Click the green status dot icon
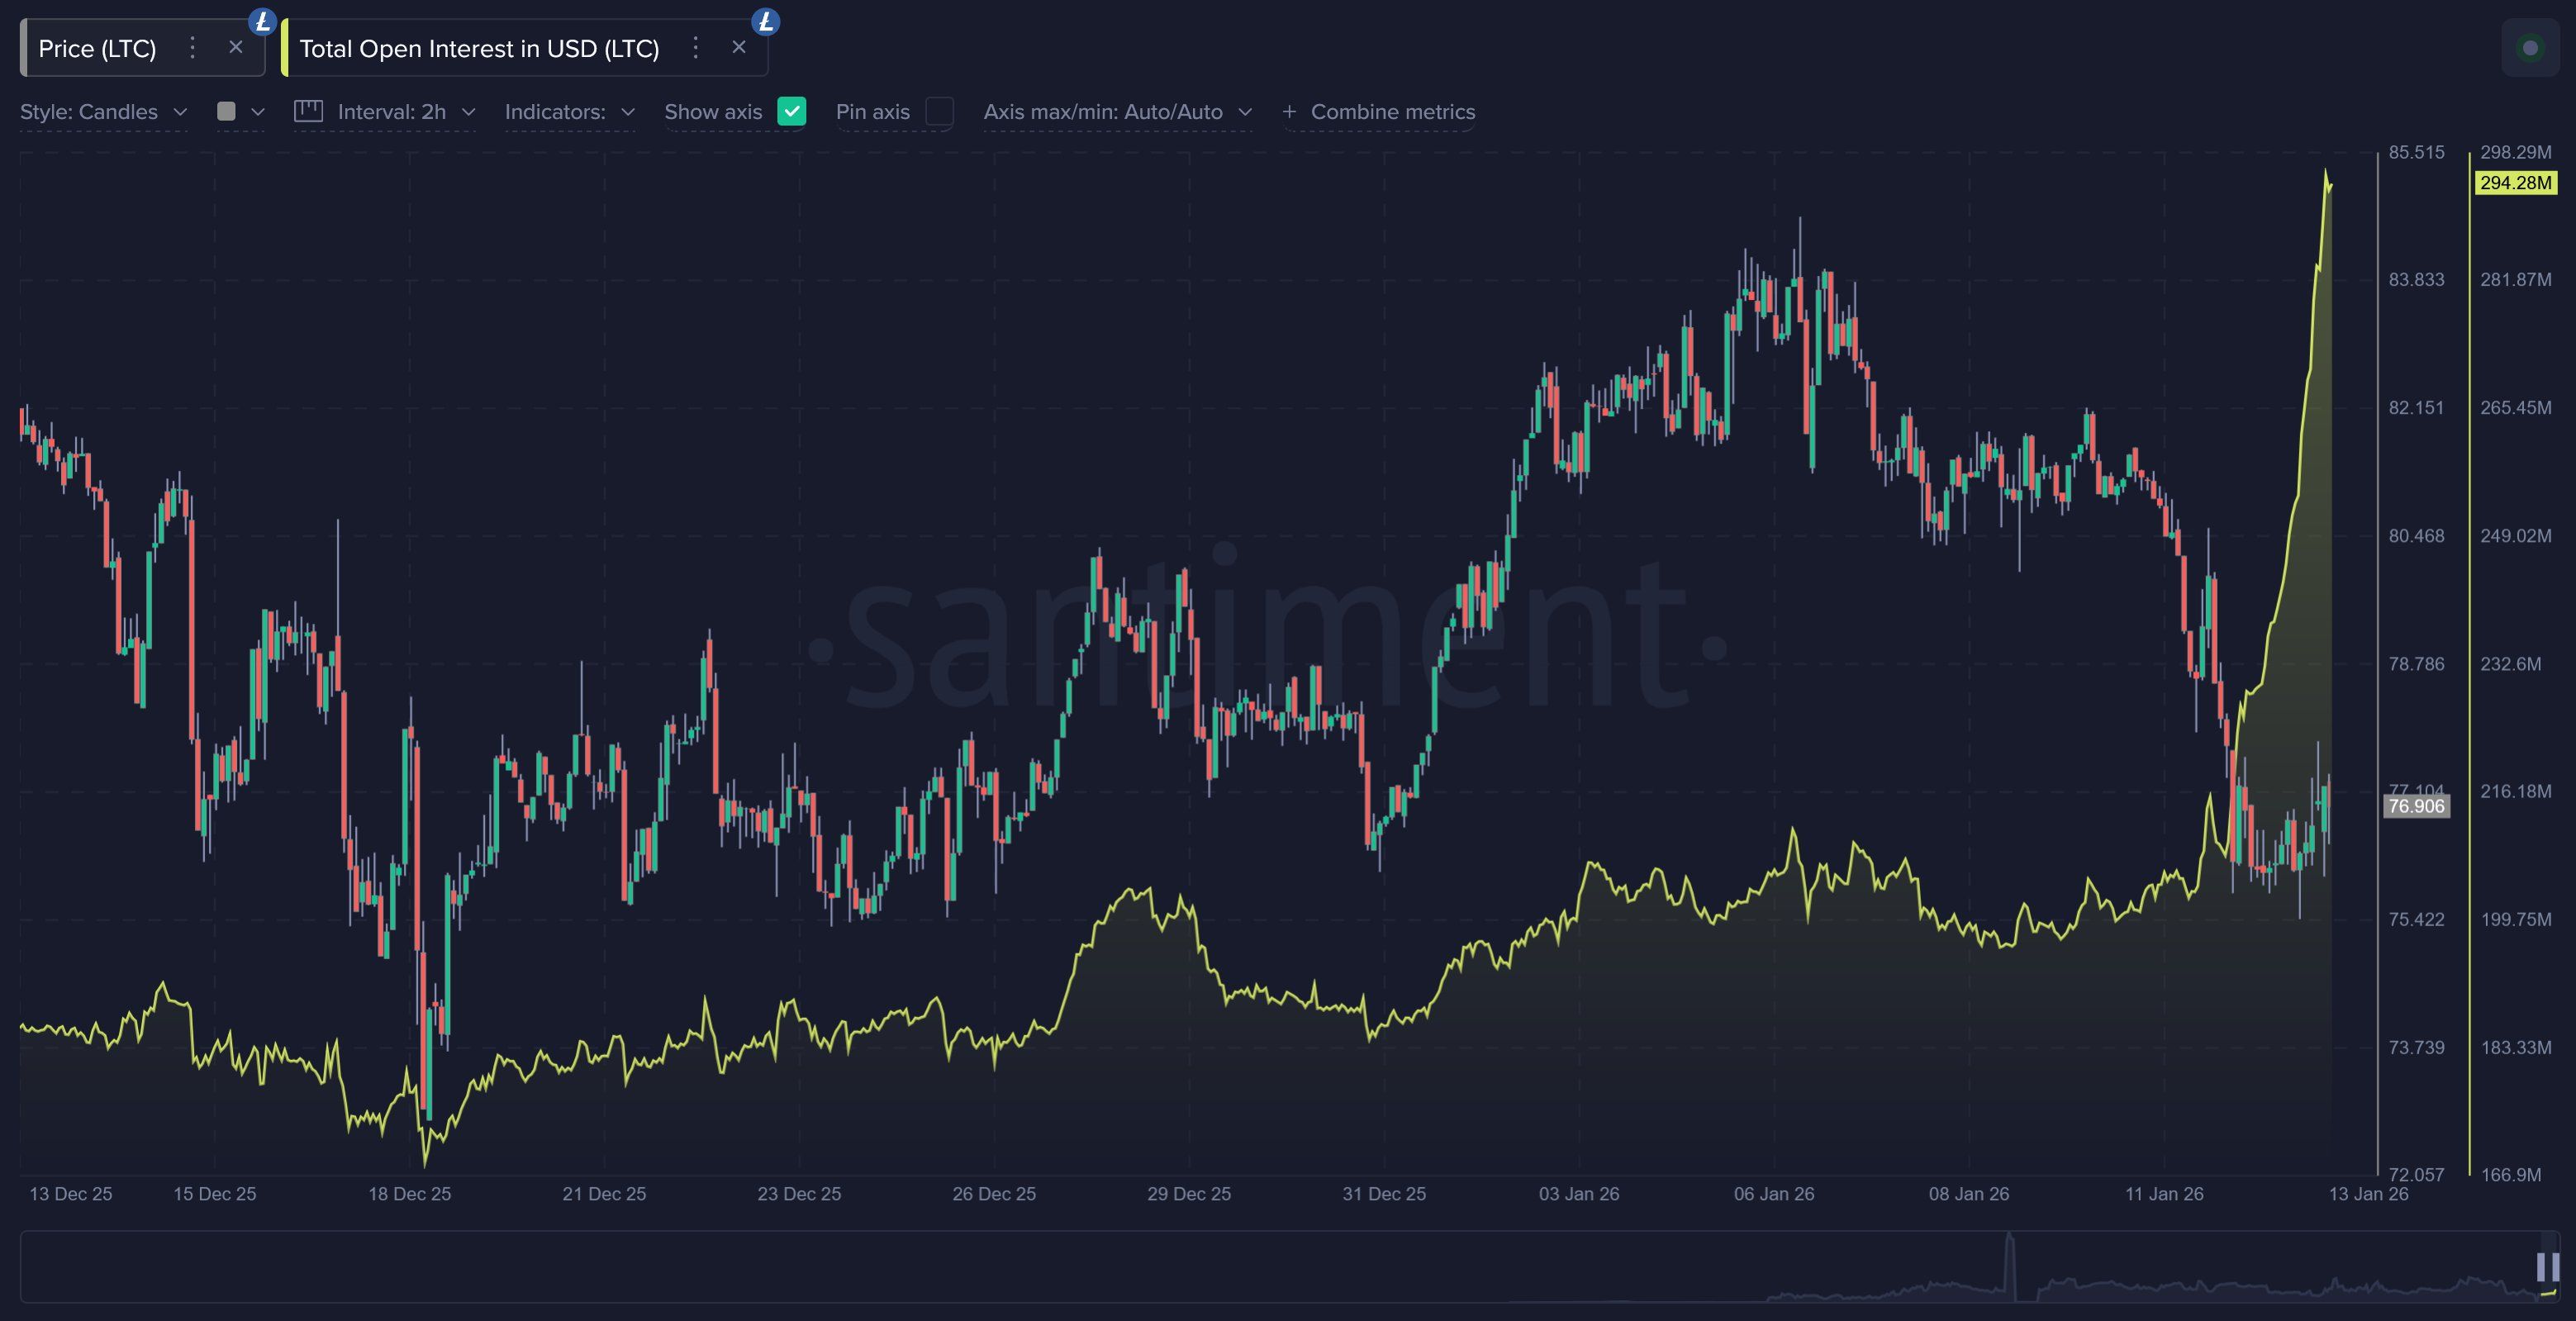 point(2530,48)
